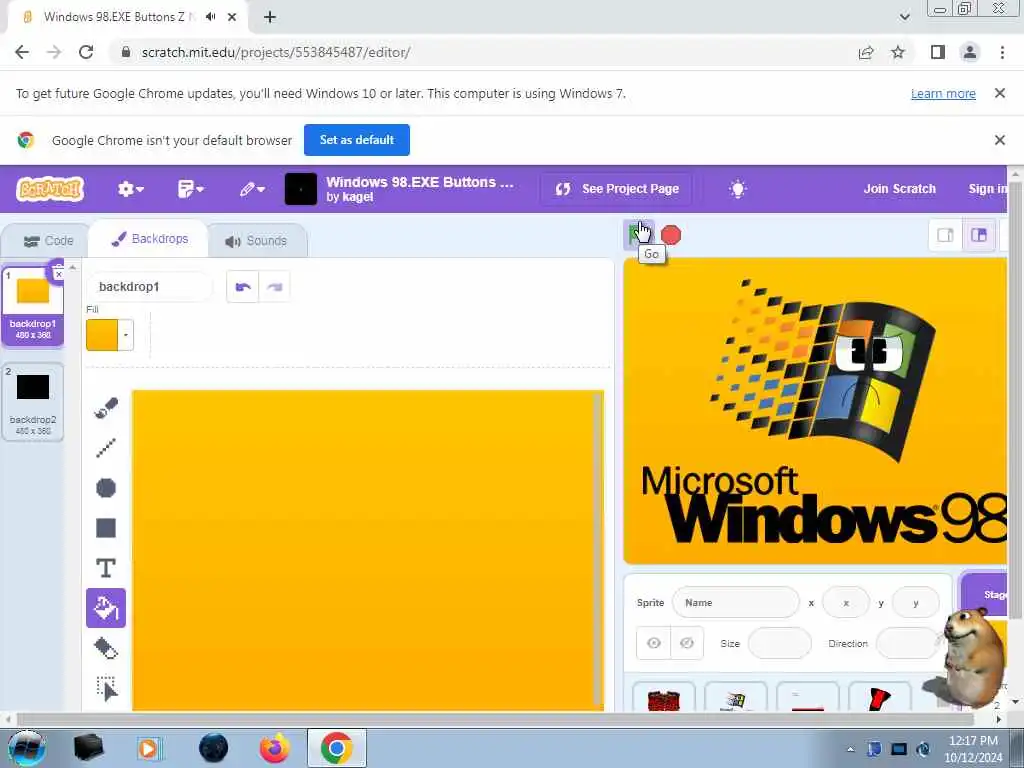Click the sprite x coordinate field
This screenshot has height=768, width=1024.
(846, 603)
